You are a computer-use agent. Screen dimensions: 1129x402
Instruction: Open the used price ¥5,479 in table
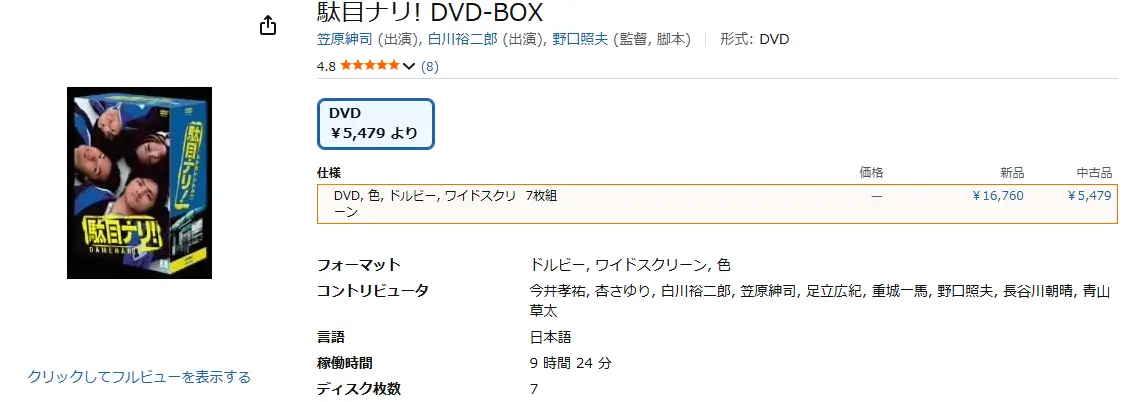click(x=1089, y=196)
